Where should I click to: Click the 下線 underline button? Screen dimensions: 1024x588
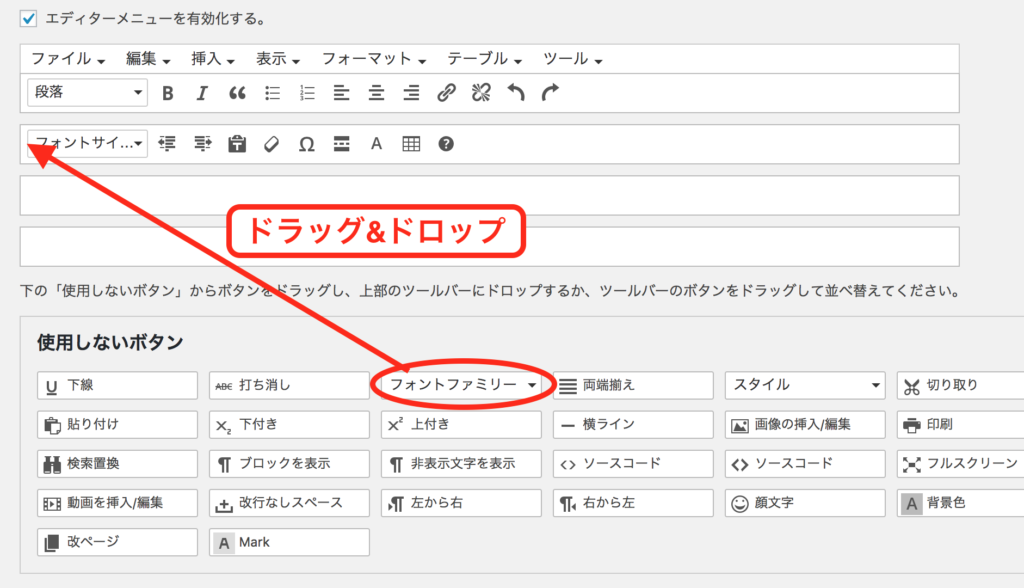(x=118, y=385)
